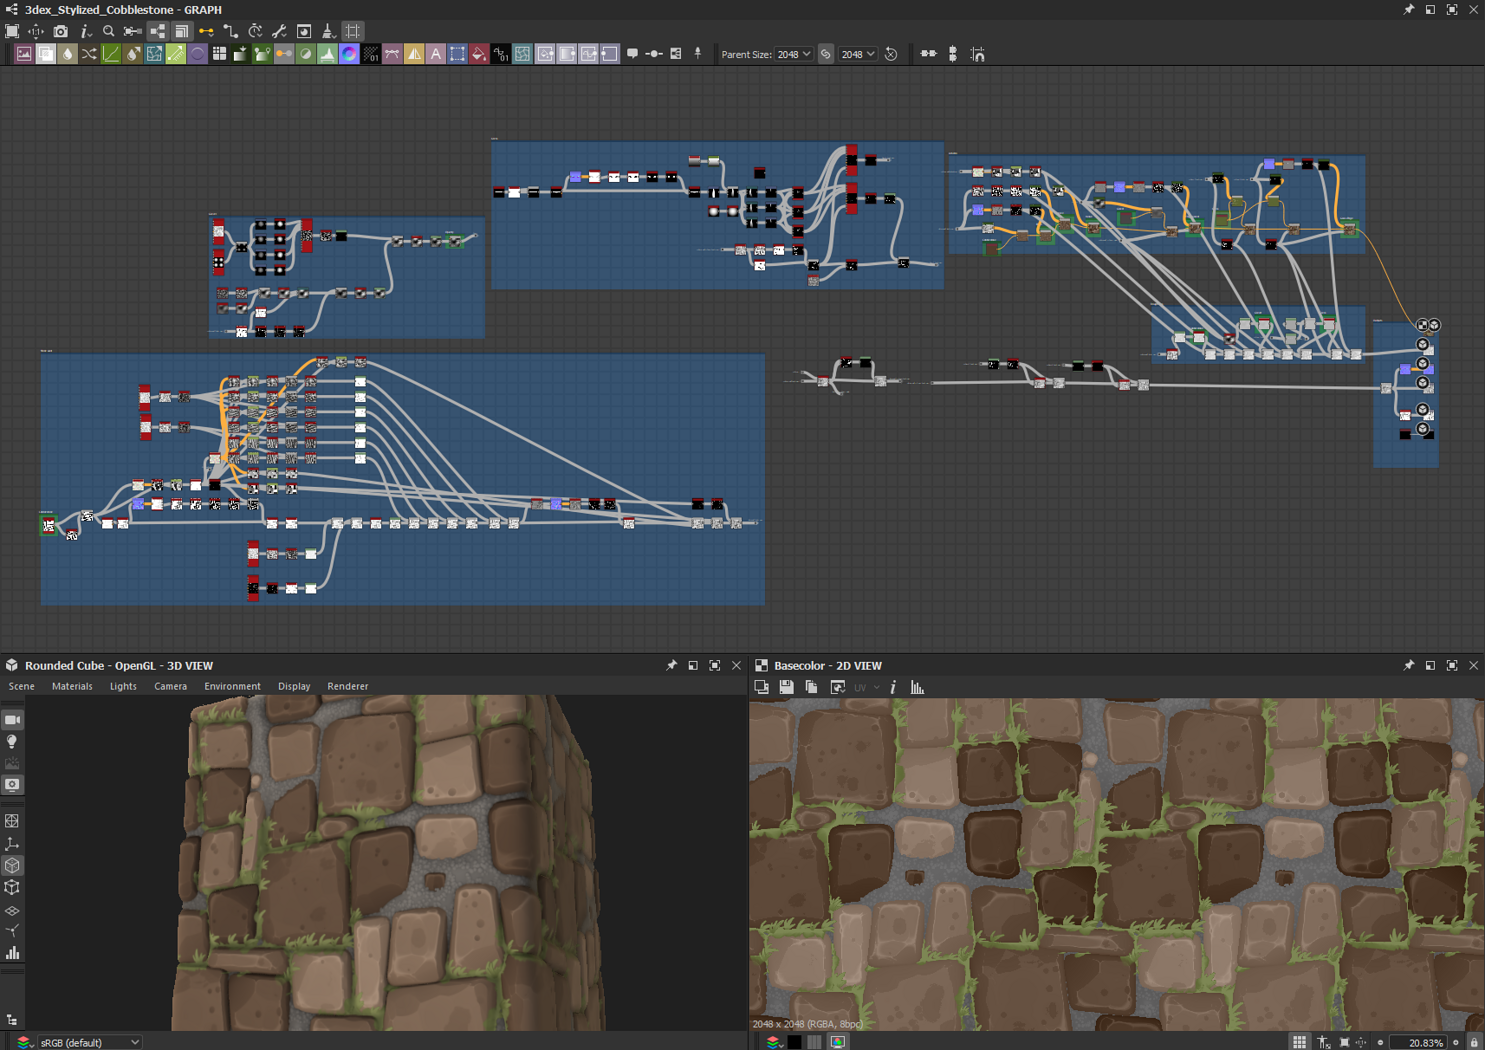Open the Materials menu in 3D view

(72, 687)
